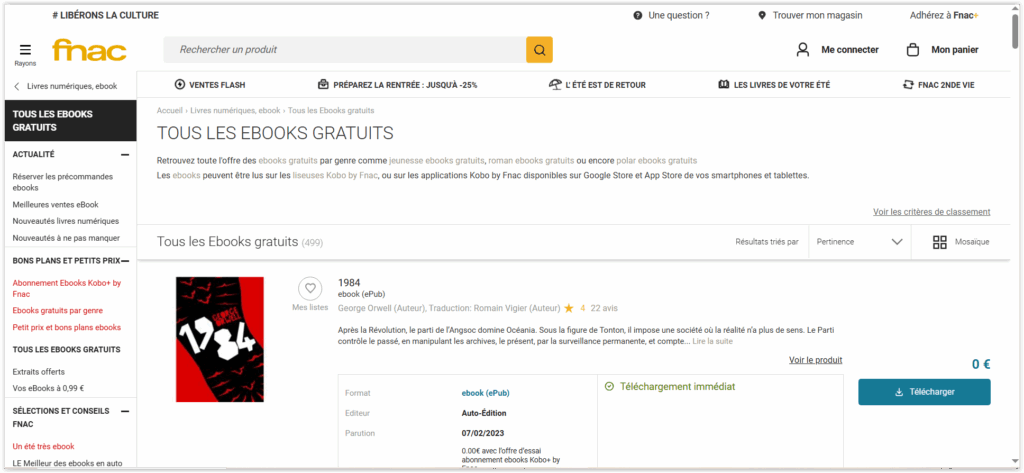Click the 1984 book title
The width and height of the screenshot is (1024, 473).
click(x=349, y=283)
